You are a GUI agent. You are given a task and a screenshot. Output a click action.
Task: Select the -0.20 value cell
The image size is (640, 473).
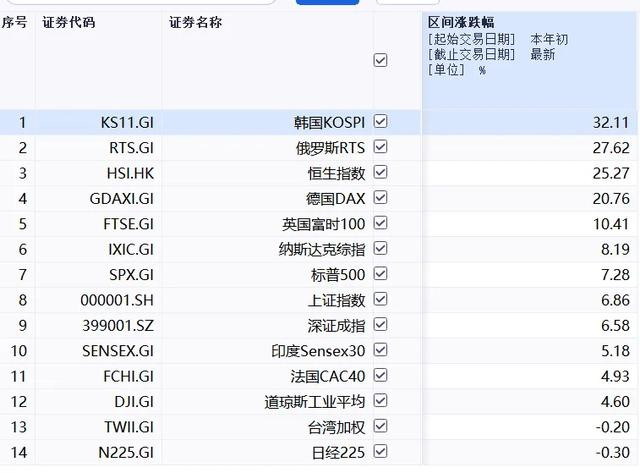click(529, 427)
